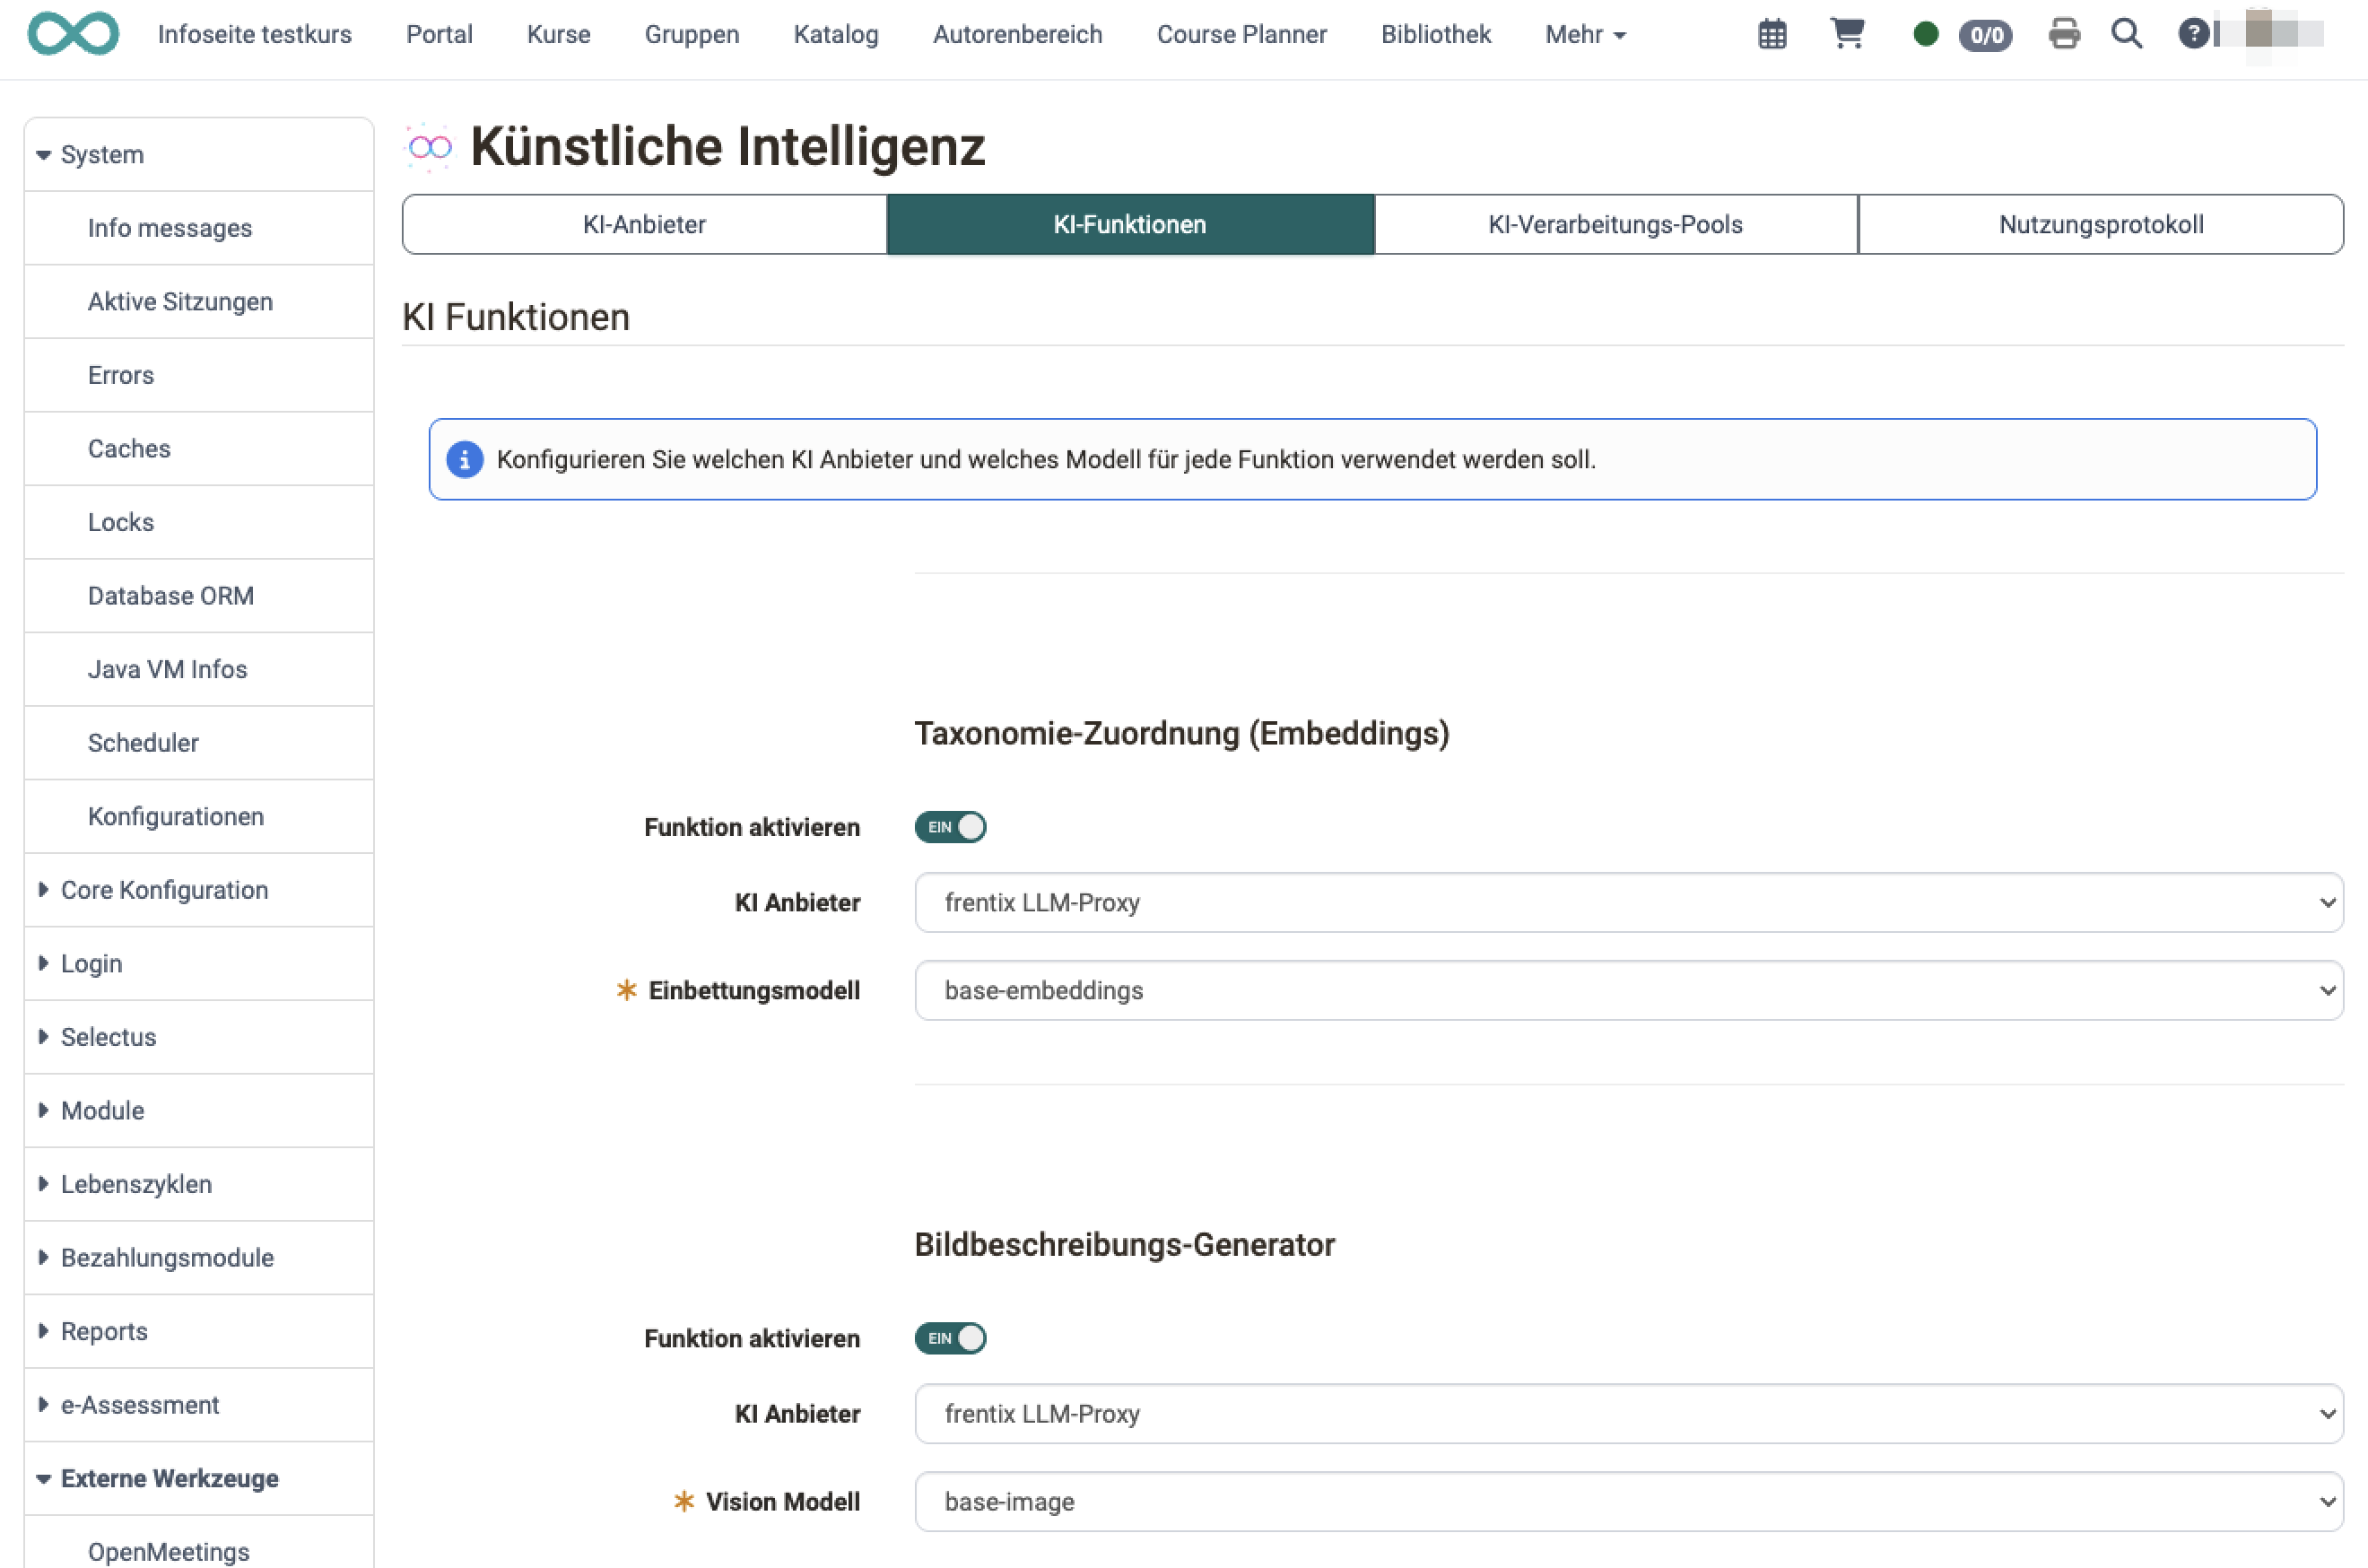
Task: Open Infoseite testkurs in navigation
Action: [255, 34]
